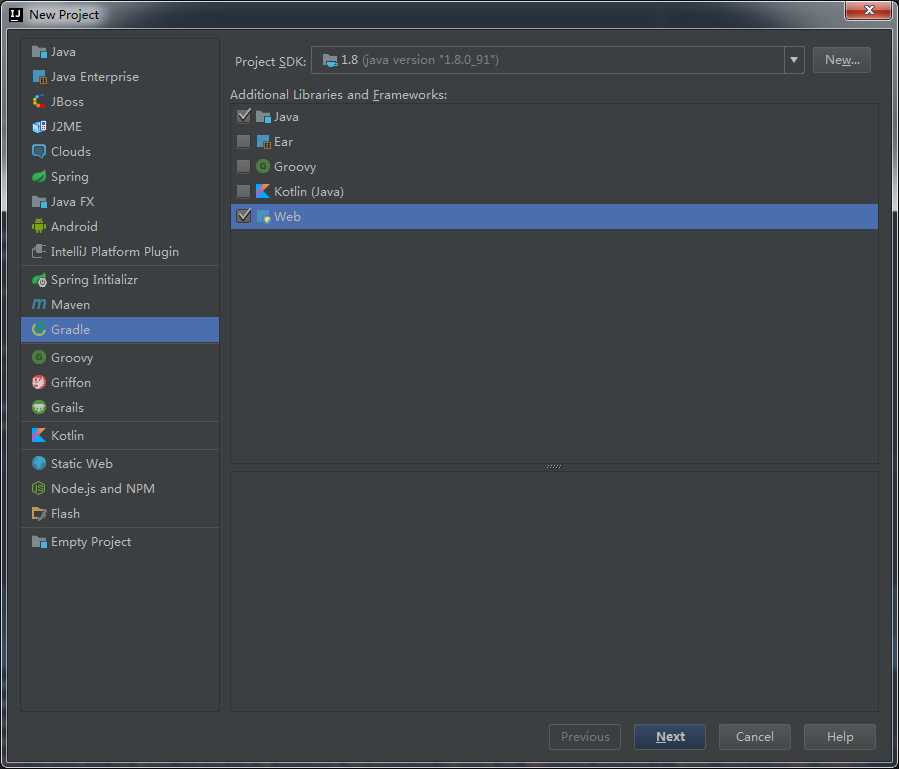The image size is (899, 769).
Task: Select the J2ME cube icon
Action: coord(39,127)
